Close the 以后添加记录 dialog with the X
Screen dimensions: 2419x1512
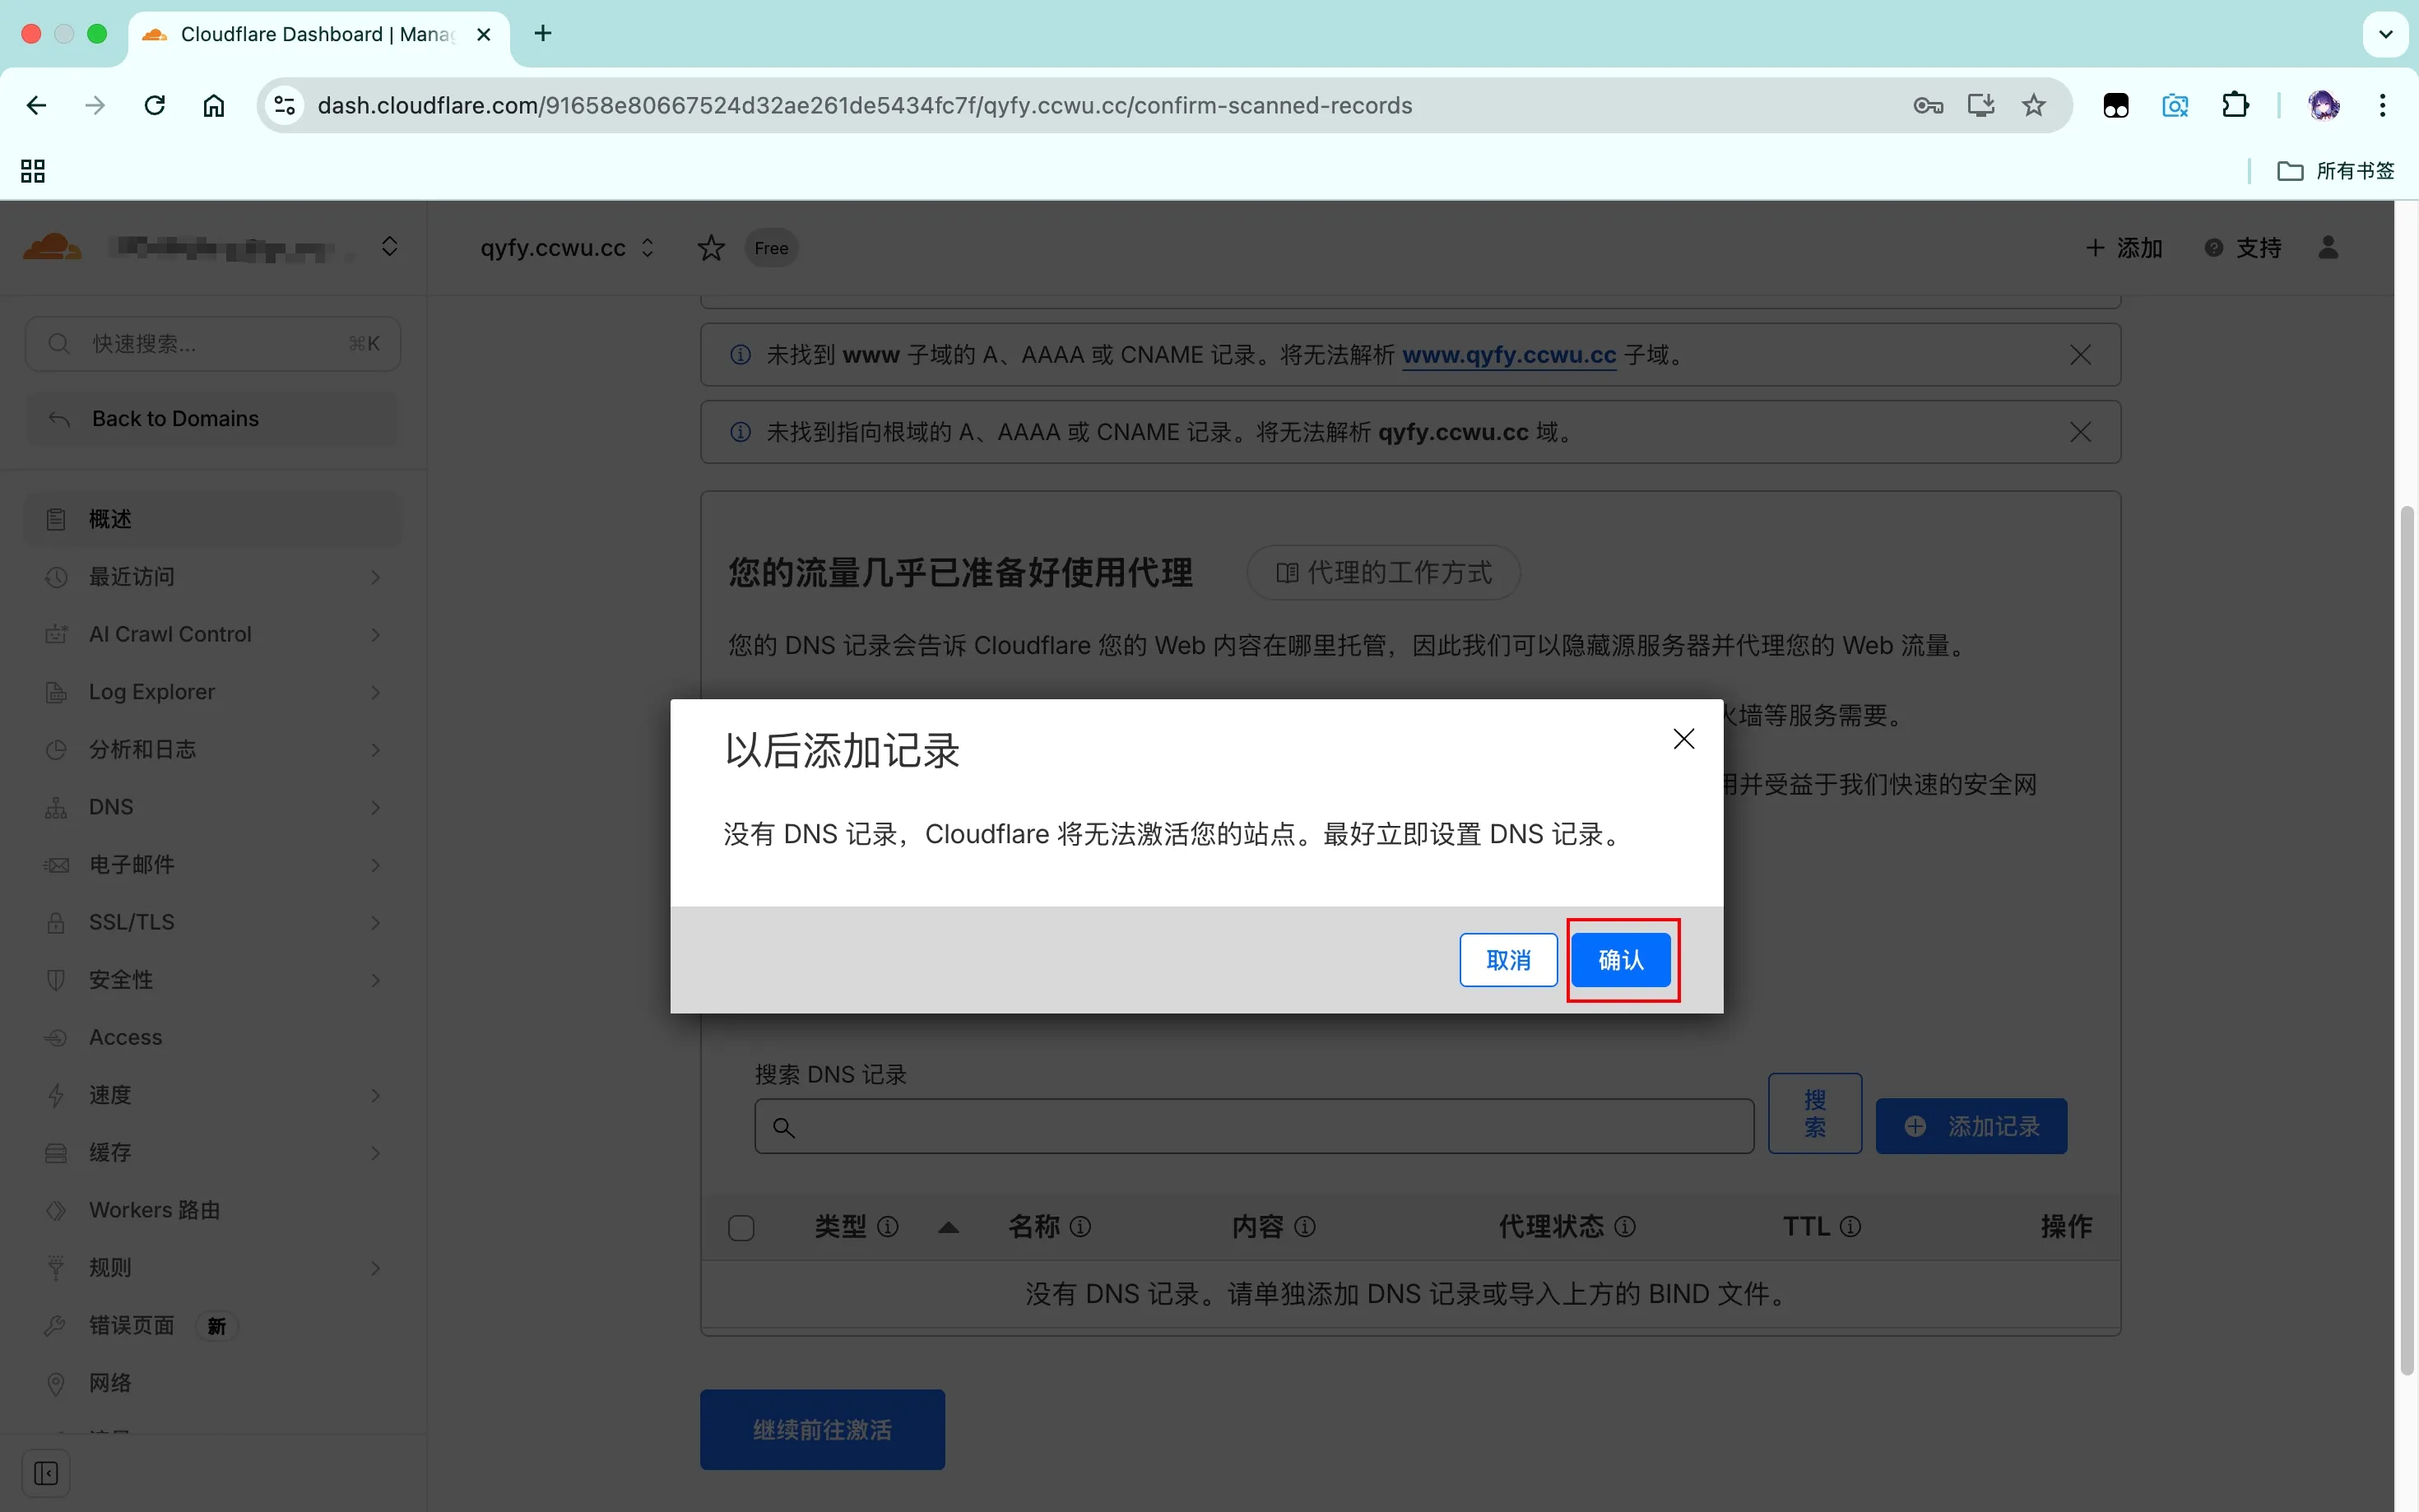(x=1683, y=739)
